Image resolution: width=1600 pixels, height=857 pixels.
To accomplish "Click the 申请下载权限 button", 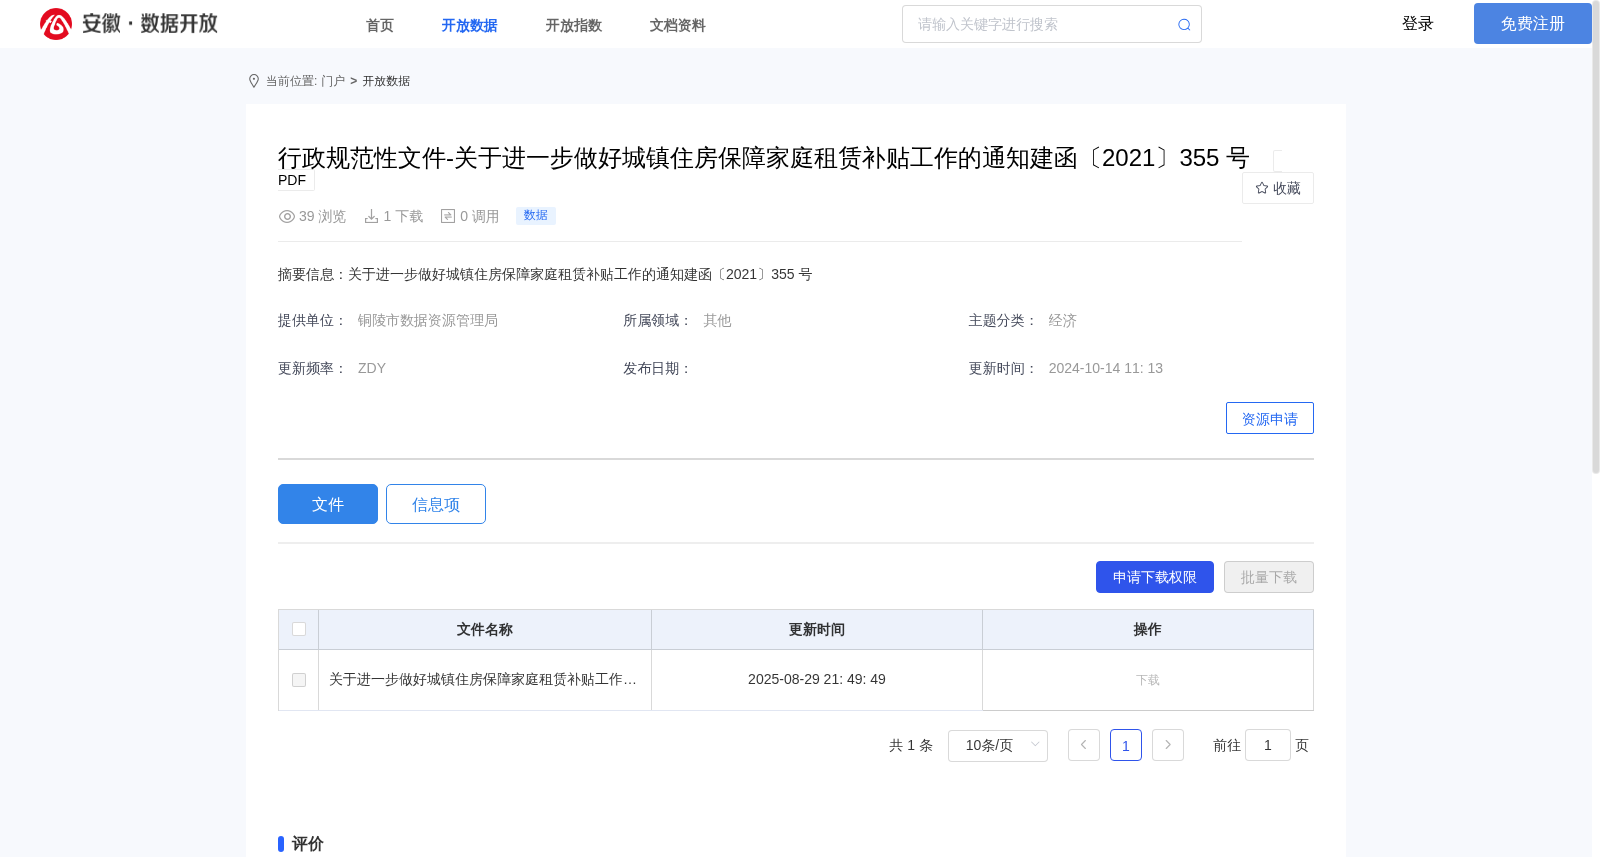I will (1155, 577).
